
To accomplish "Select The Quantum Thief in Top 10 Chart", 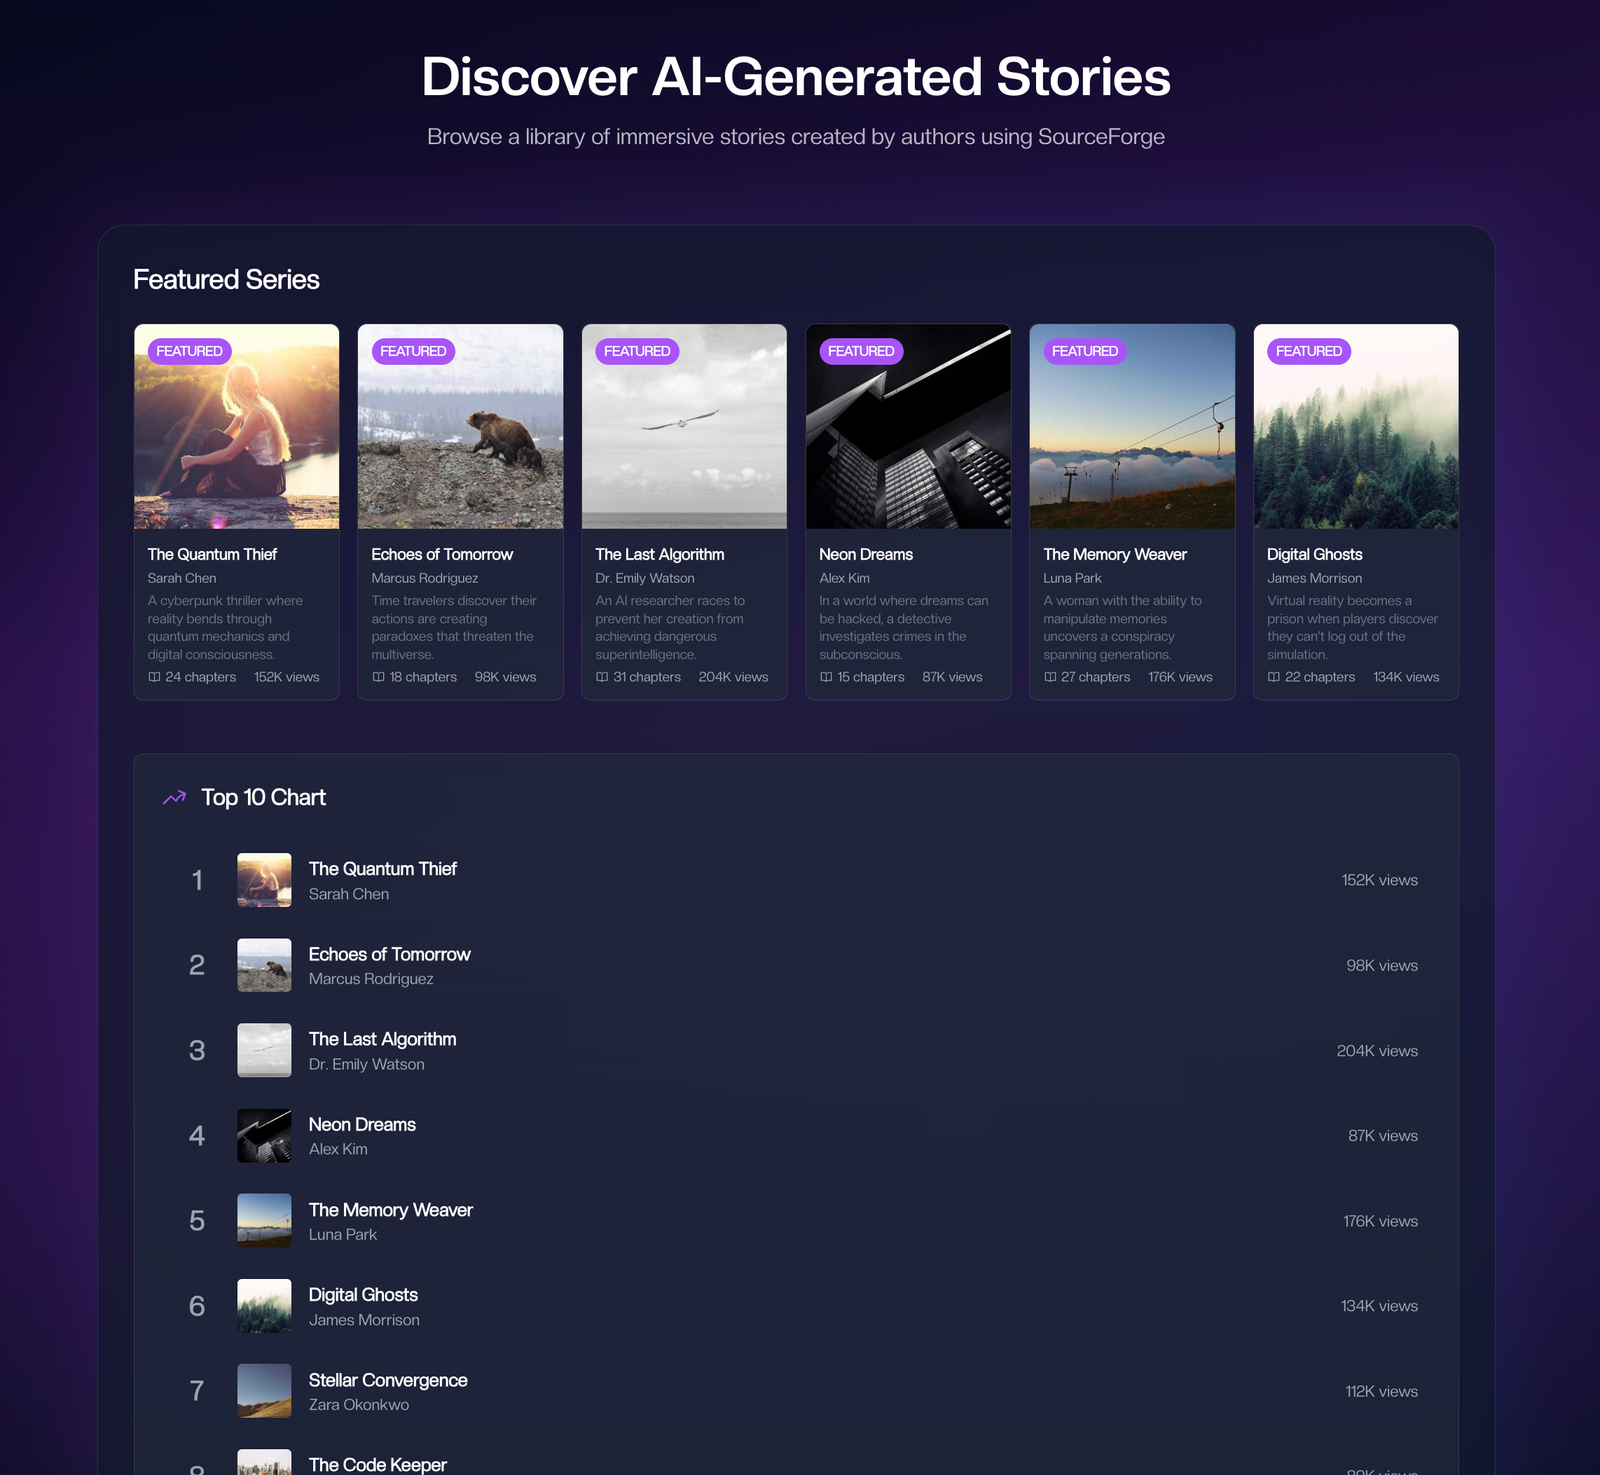I will (796, 880).
